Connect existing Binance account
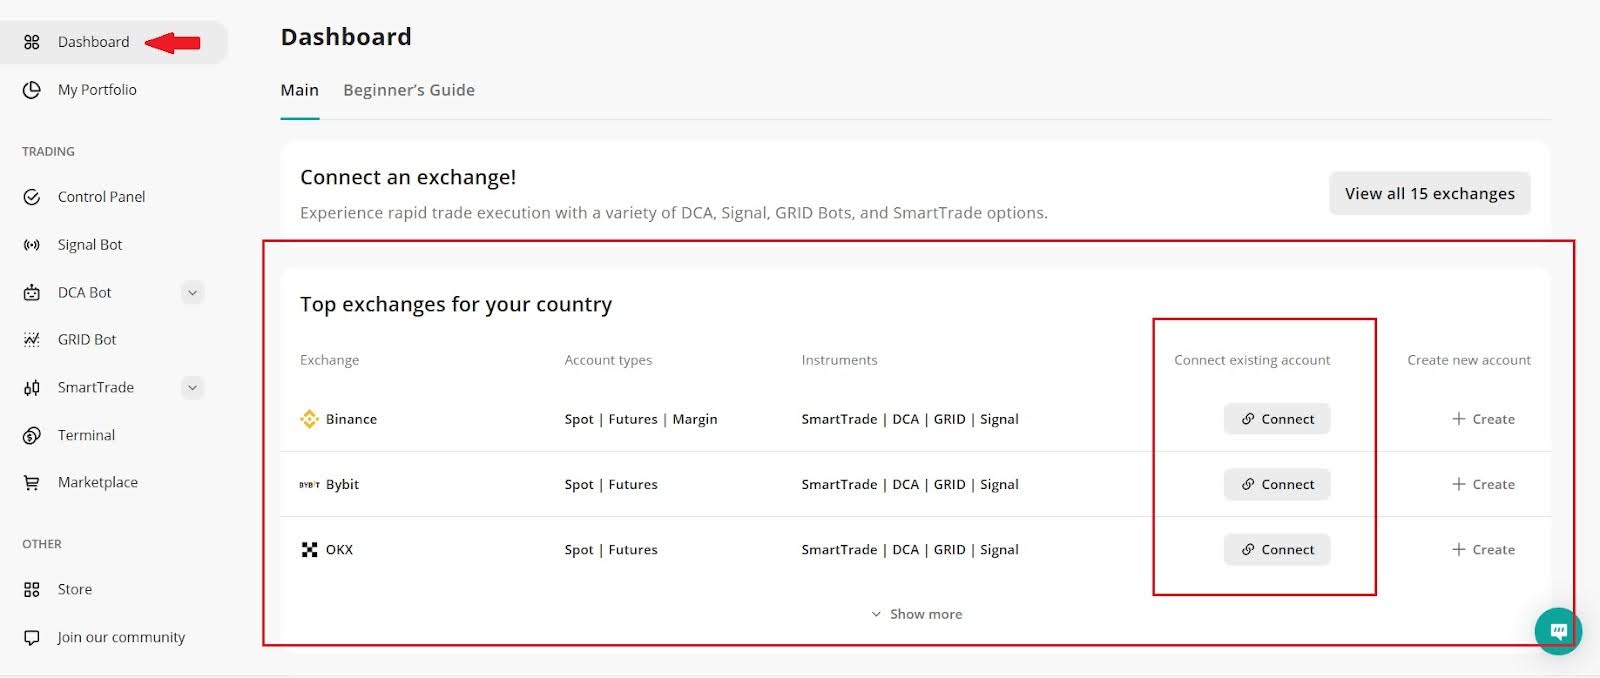Image resolution: width=1600 pixels, height=678 pixels. click(1277, 419)
